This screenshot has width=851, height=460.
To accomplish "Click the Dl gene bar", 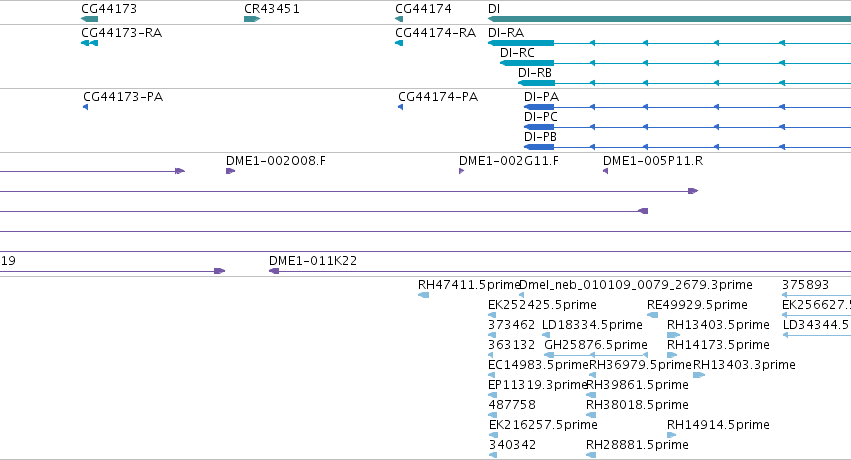I will [x=669, y=19].
